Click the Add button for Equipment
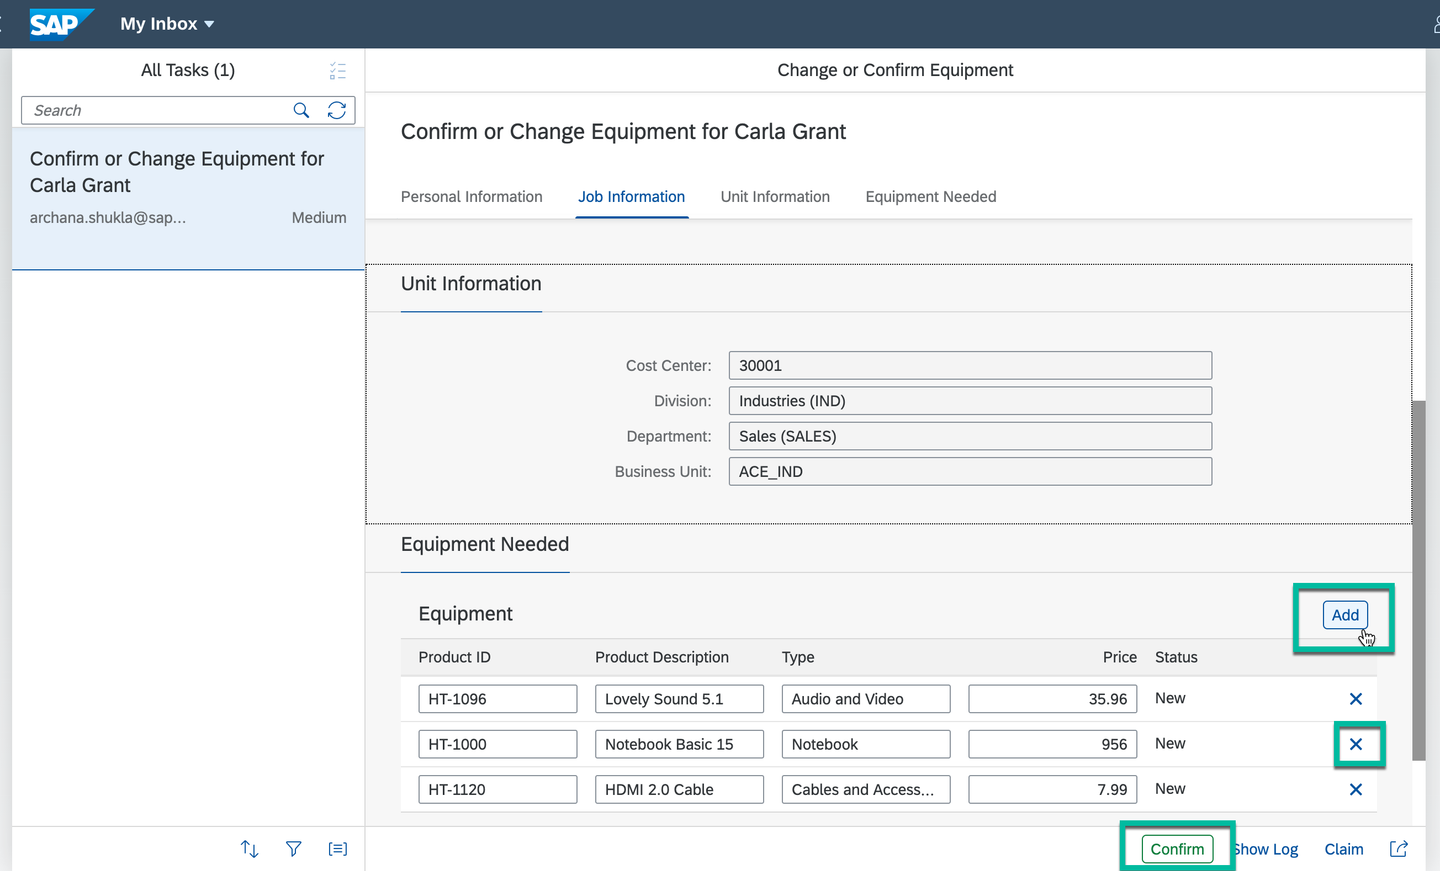The image size is (1440, 871). pos(1345,615)
